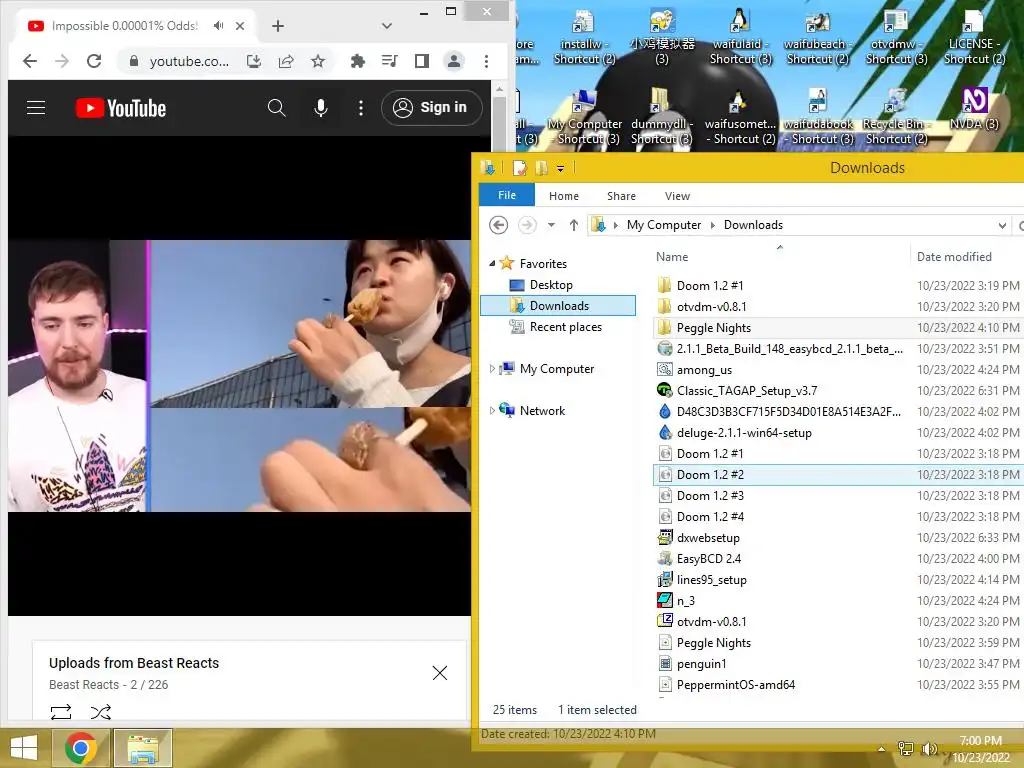Open YouTube search magnifier icon
Viewport: 1024px width, 768px height.
pyautogui.click(x=276, y=108)
